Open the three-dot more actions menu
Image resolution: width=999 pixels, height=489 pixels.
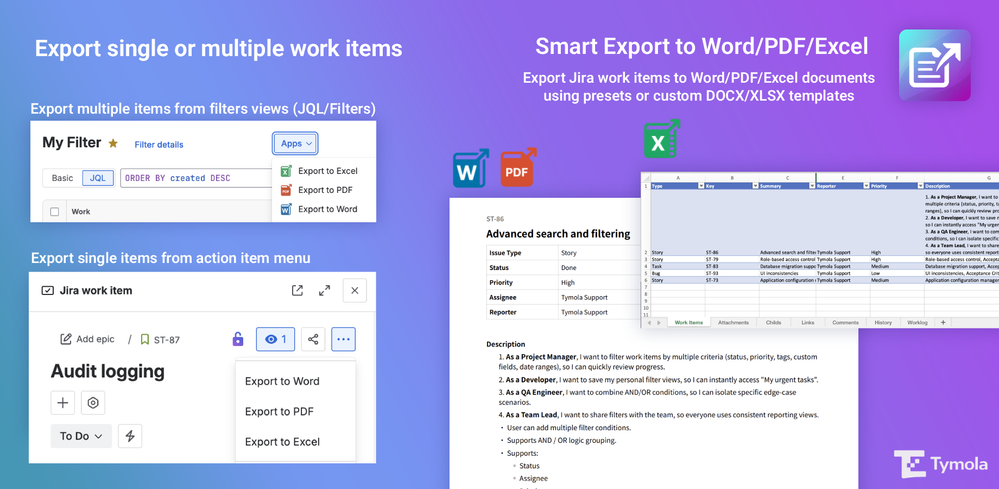(343, 339)
